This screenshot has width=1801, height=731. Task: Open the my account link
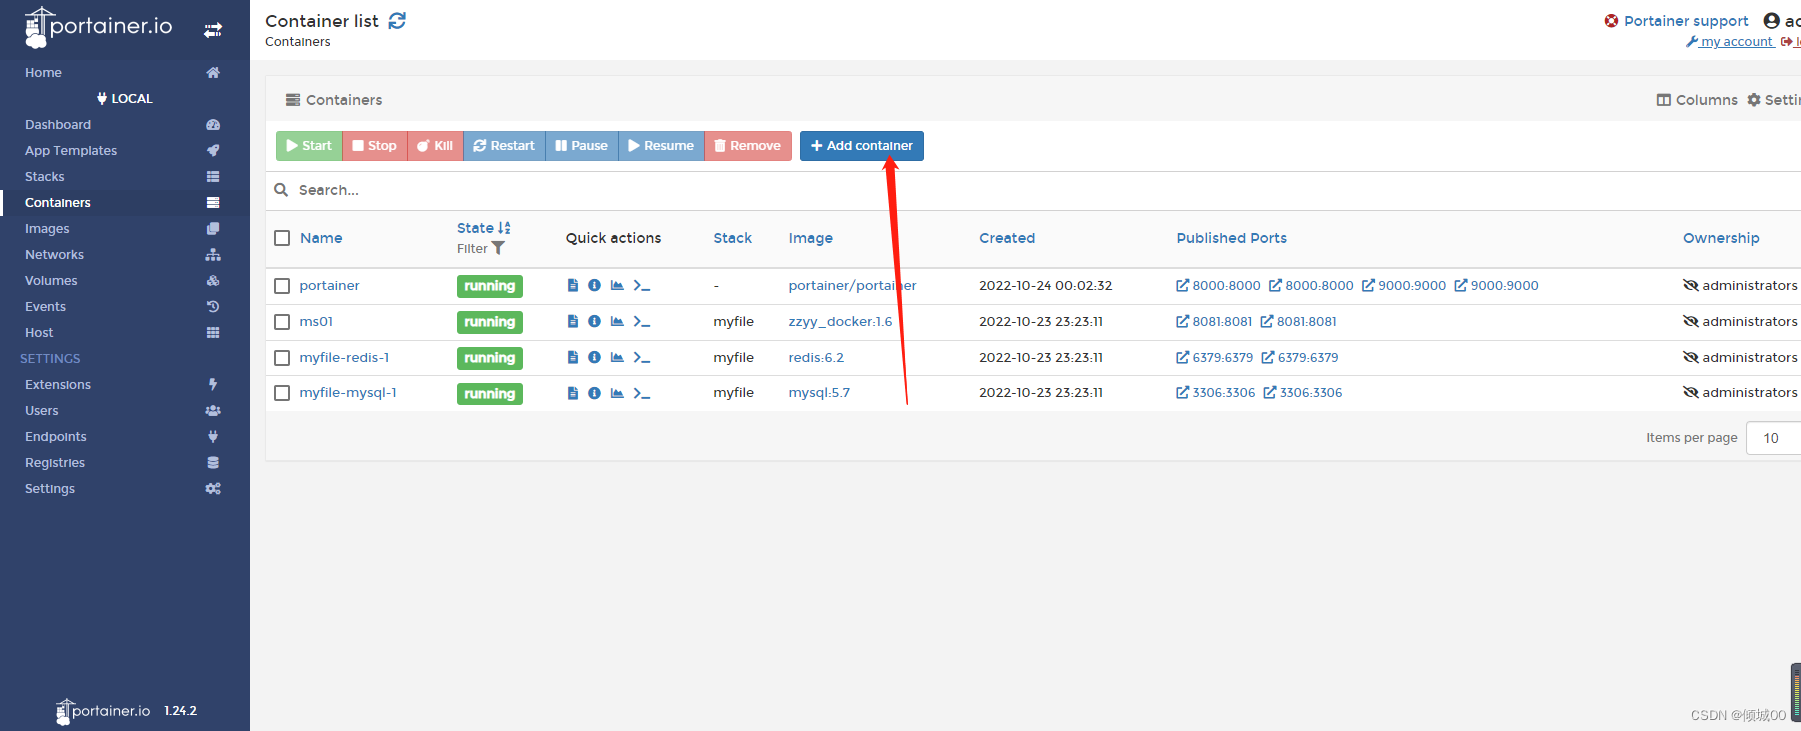pos(1730,42)
